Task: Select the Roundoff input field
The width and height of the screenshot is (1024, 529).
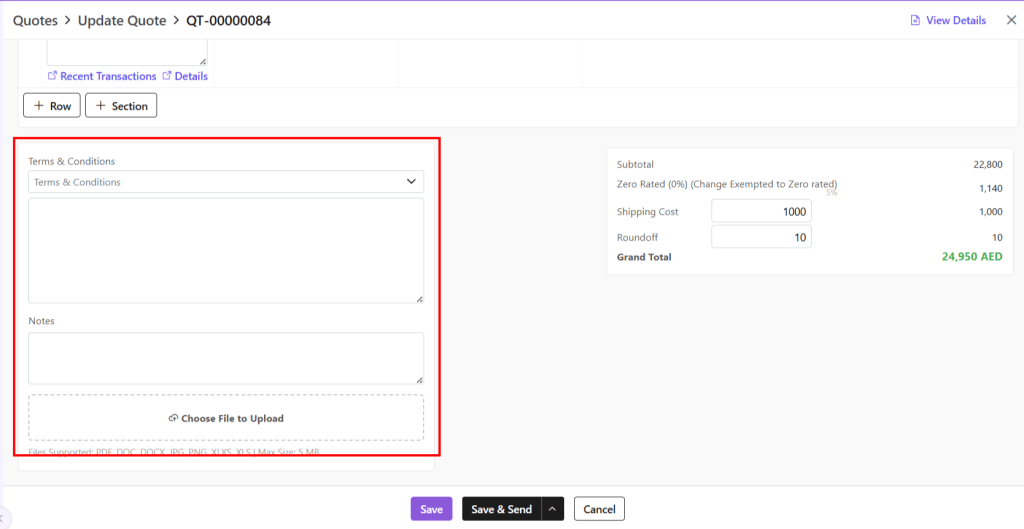Action: [761, 237]
